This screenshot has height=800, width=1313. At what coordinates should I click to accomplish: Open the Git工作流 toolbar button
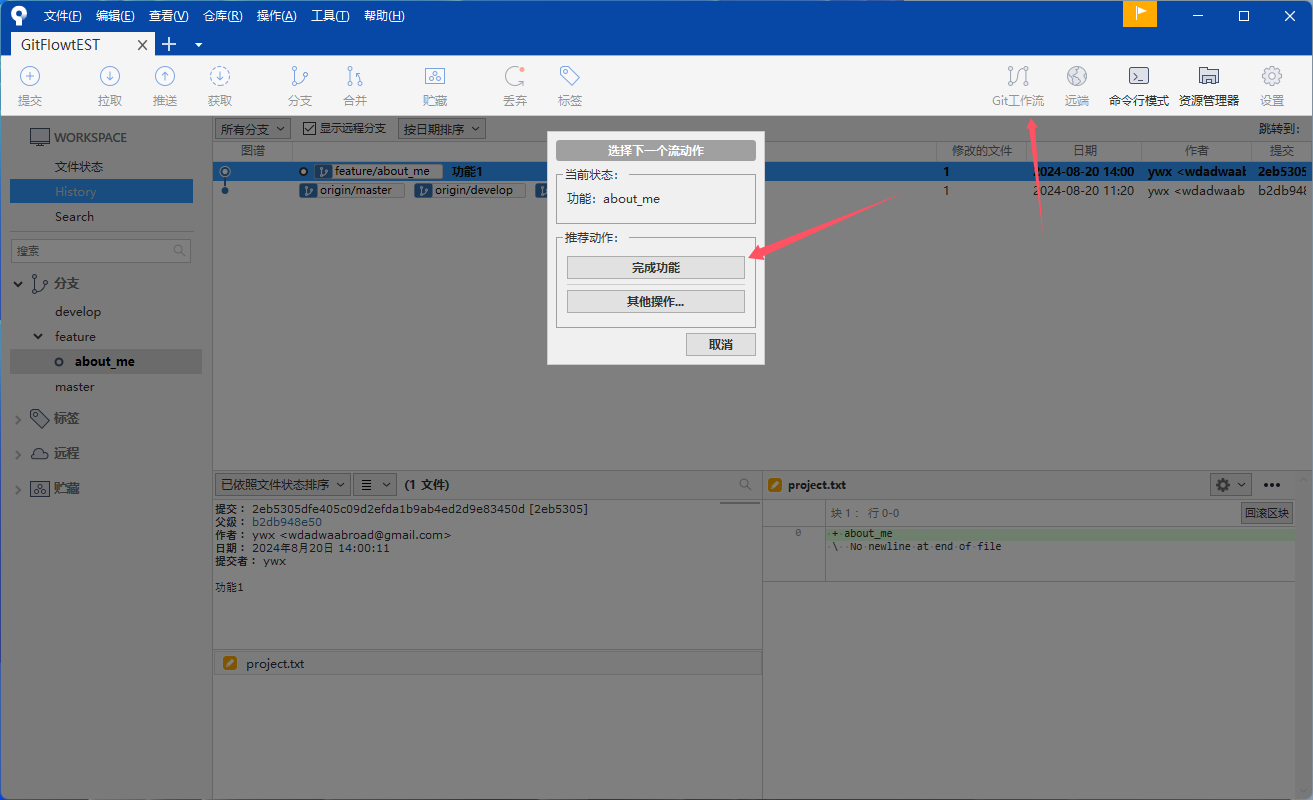[x=1018, y=86]
